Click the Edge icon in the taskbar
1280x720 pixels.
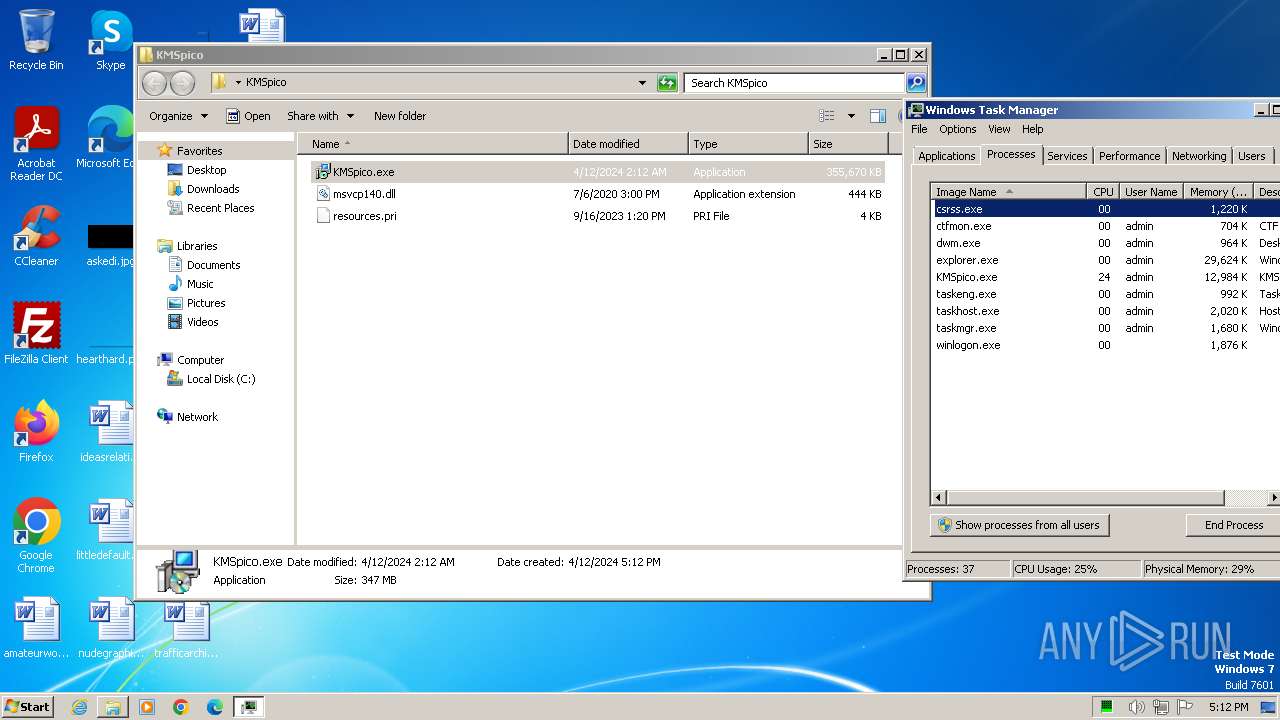(x=215, y=707)
